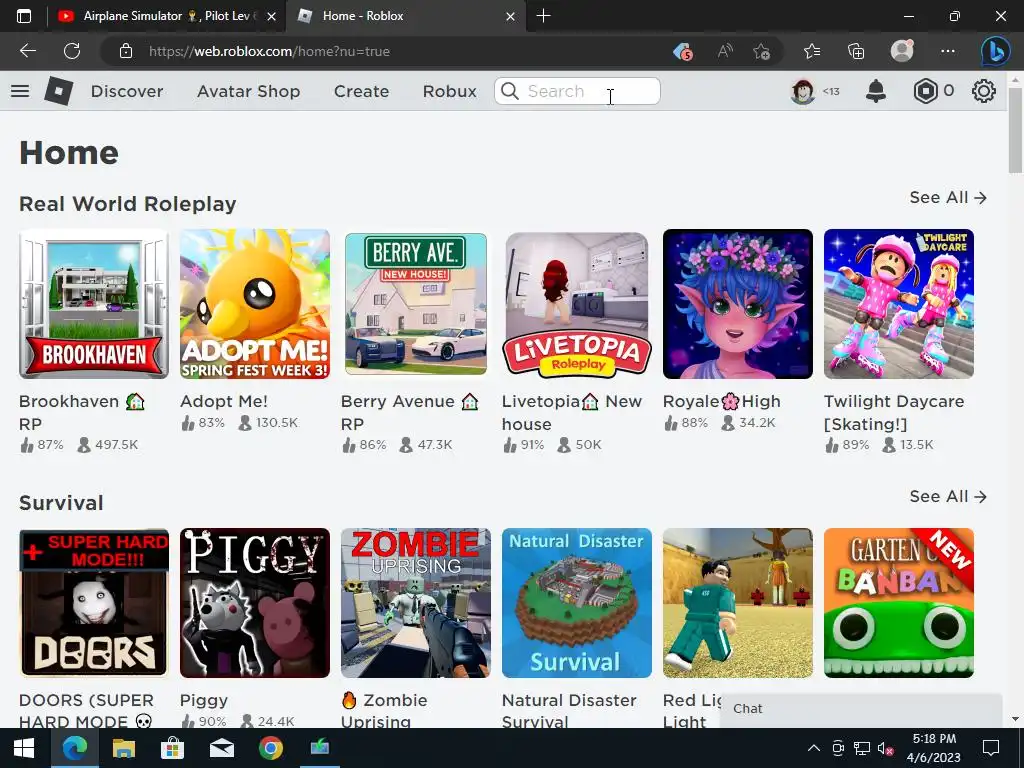
Task: Open the Windows Start menu
Action: pyautogui.click(x=24, y=748)
